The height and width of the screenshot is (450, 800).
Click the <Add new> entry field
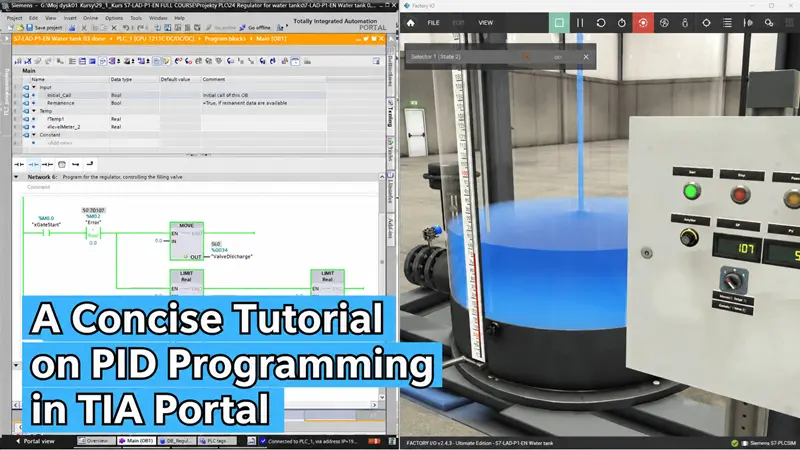[60, 143]
